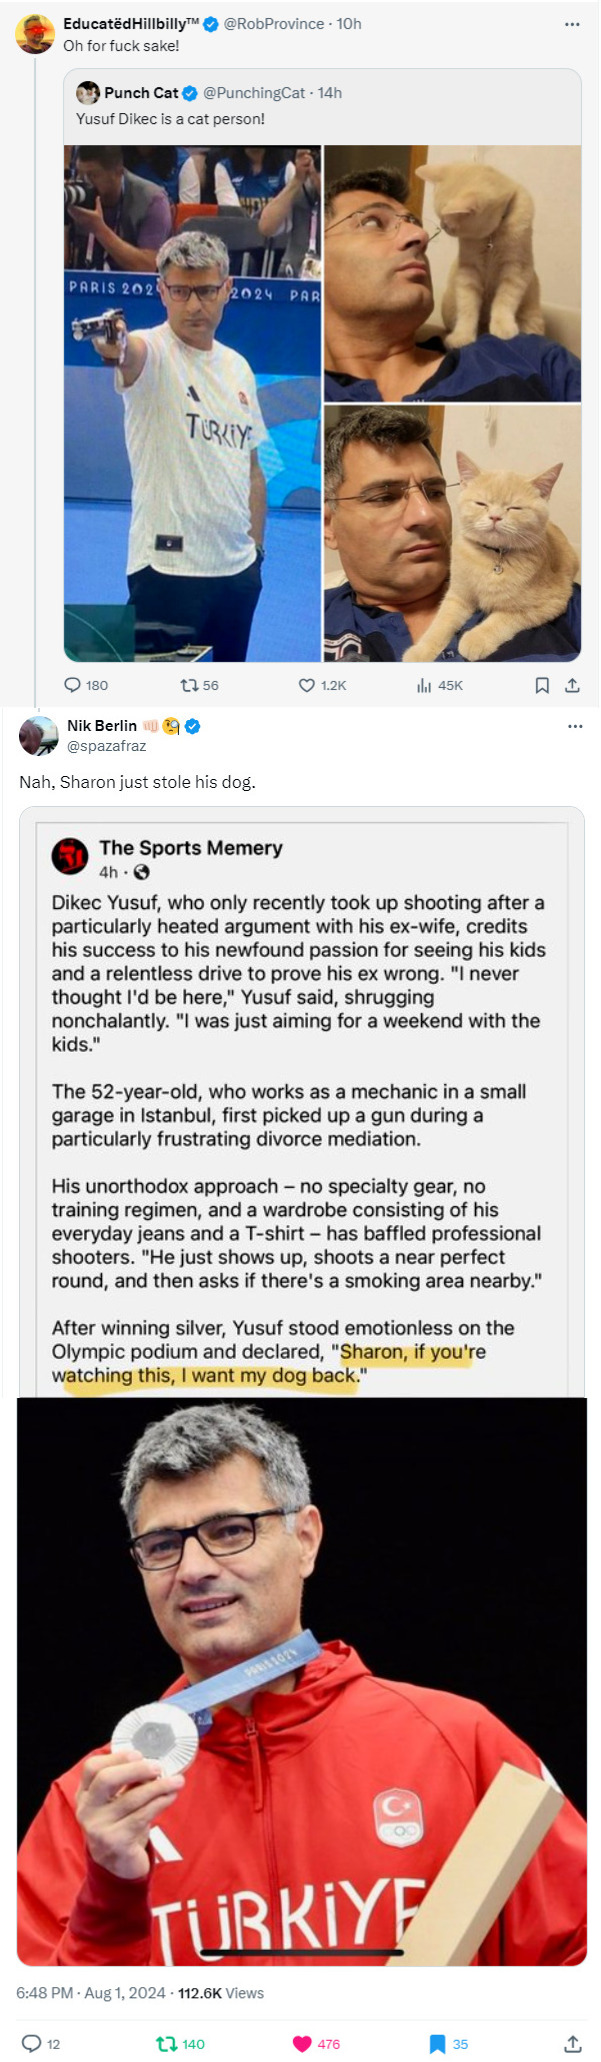This screenshot has width=601, height=2062.
Task: Reply to Nik Berlin's tweet
Action: [x=31, y=2043]
